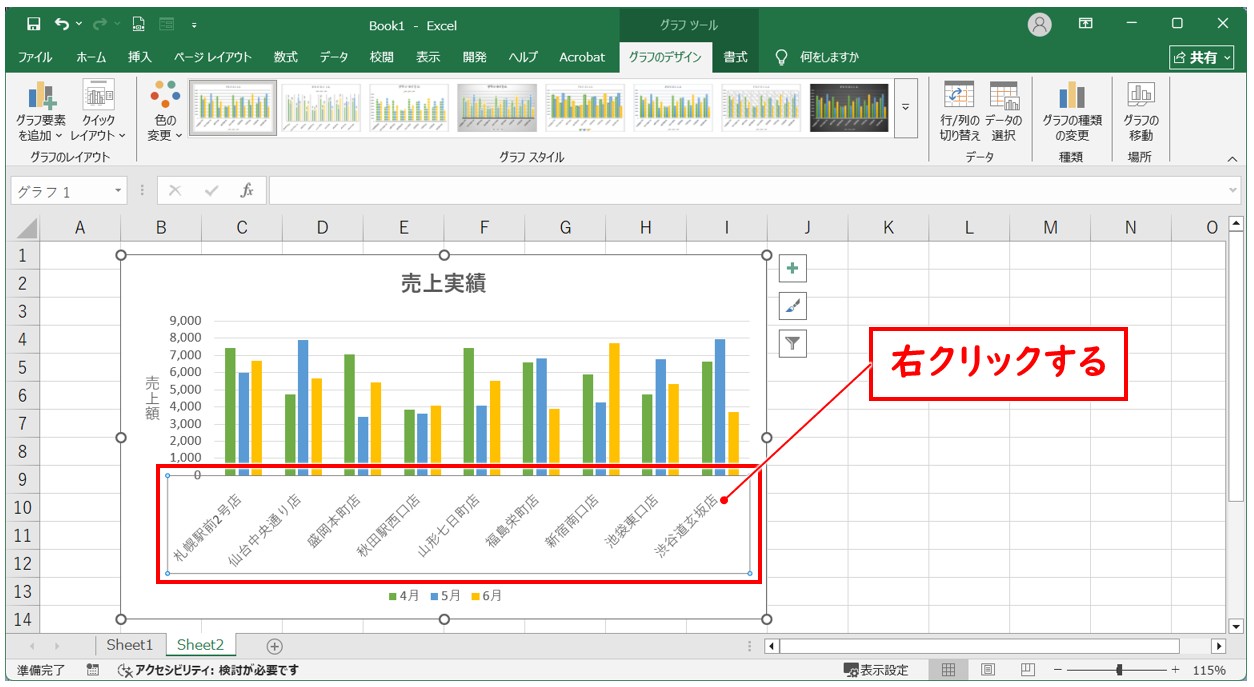
Task: Click the Chart Styles brush button
Action: [x=792, y=306]
